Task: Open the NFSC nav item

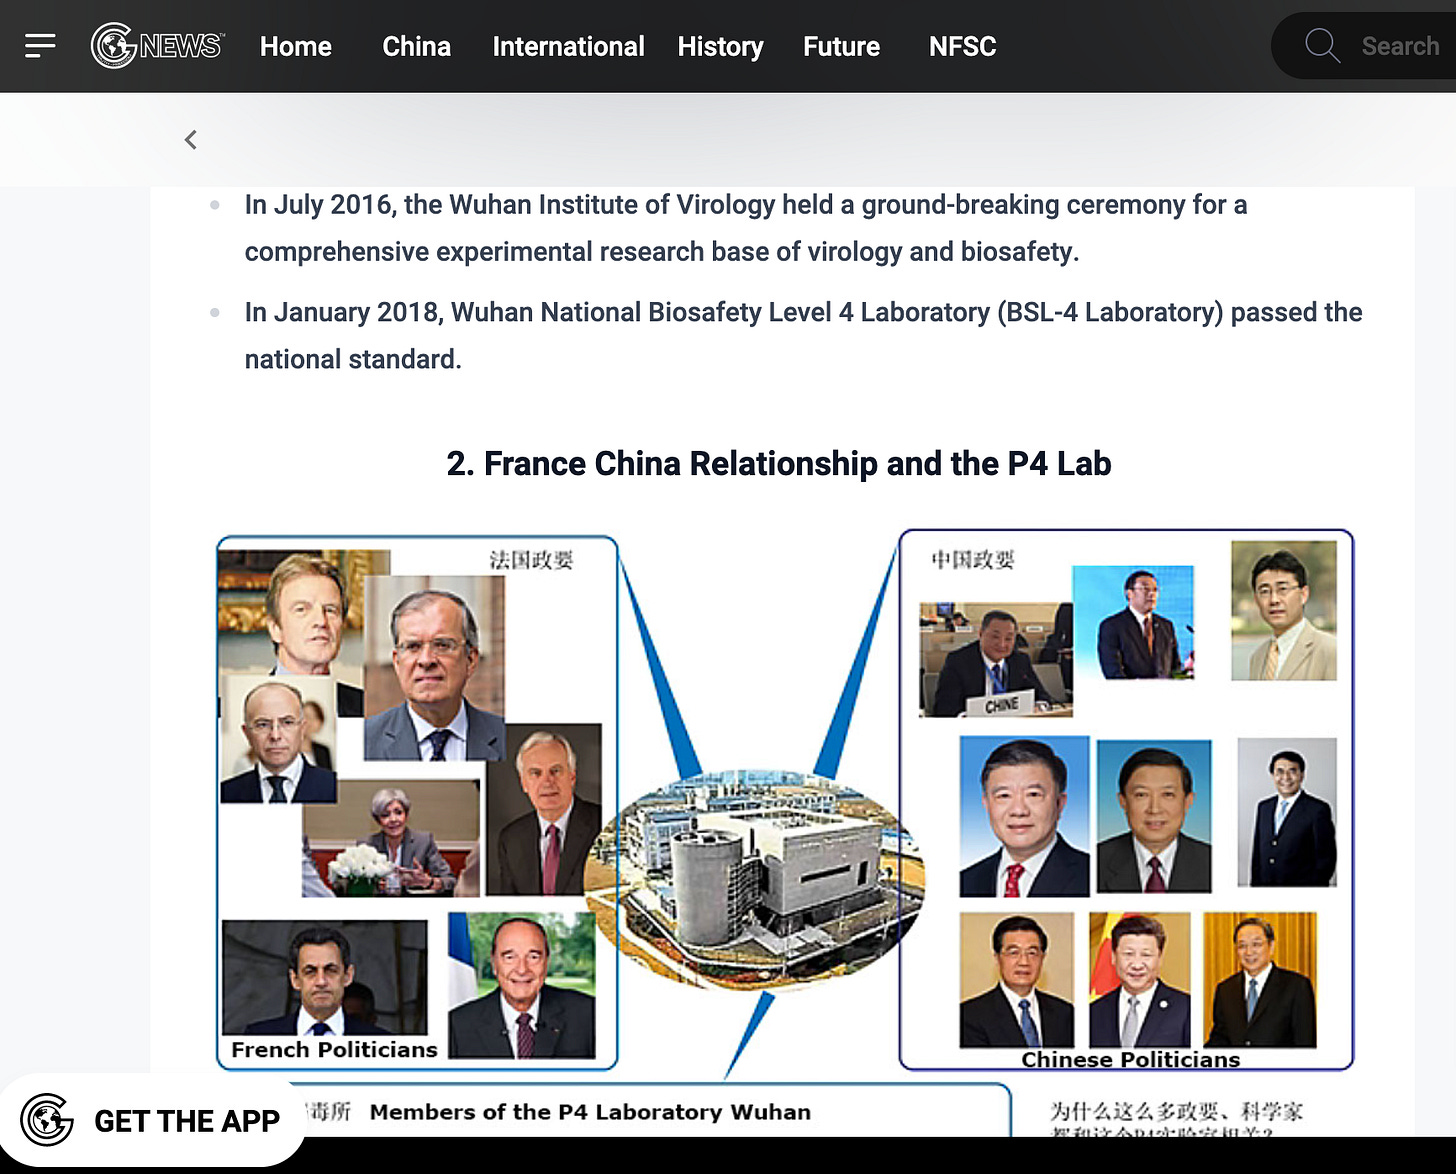Action: [x=962, y=47]
